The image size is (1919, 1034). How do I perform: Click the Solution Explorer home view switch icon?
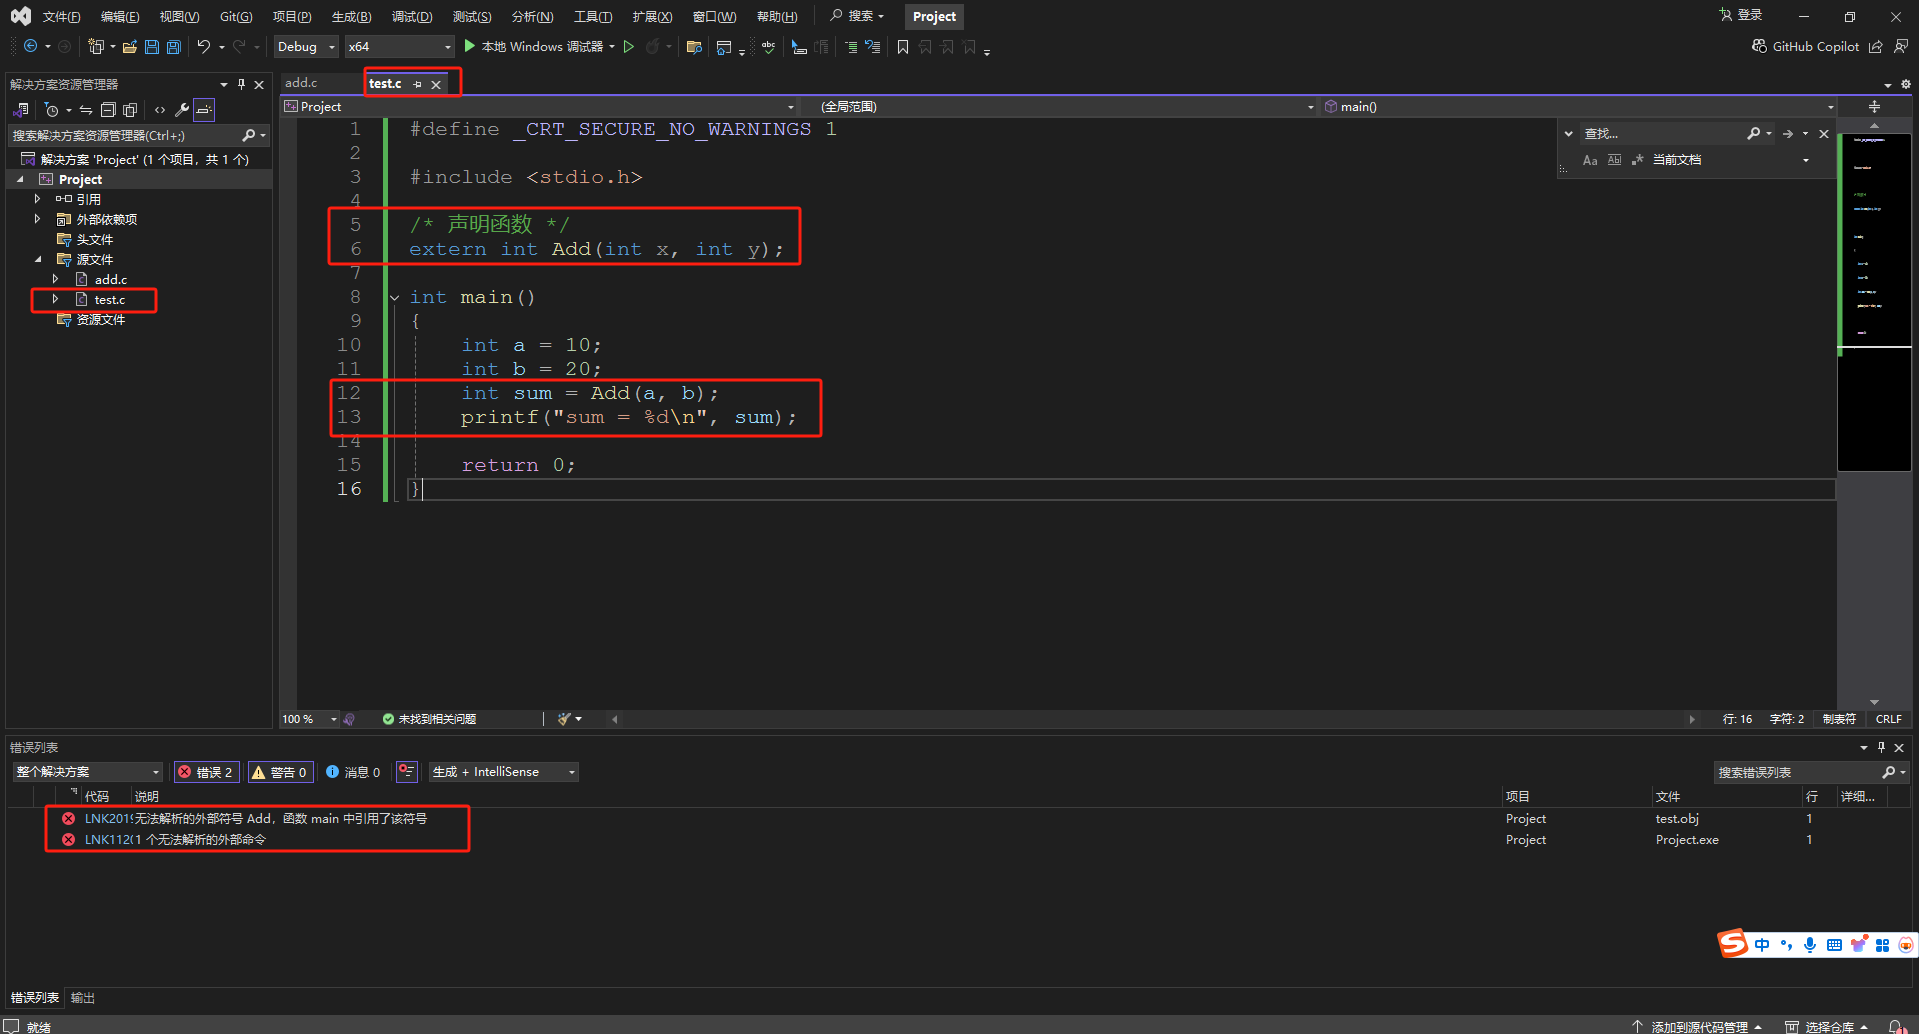(x=20, y=110)
